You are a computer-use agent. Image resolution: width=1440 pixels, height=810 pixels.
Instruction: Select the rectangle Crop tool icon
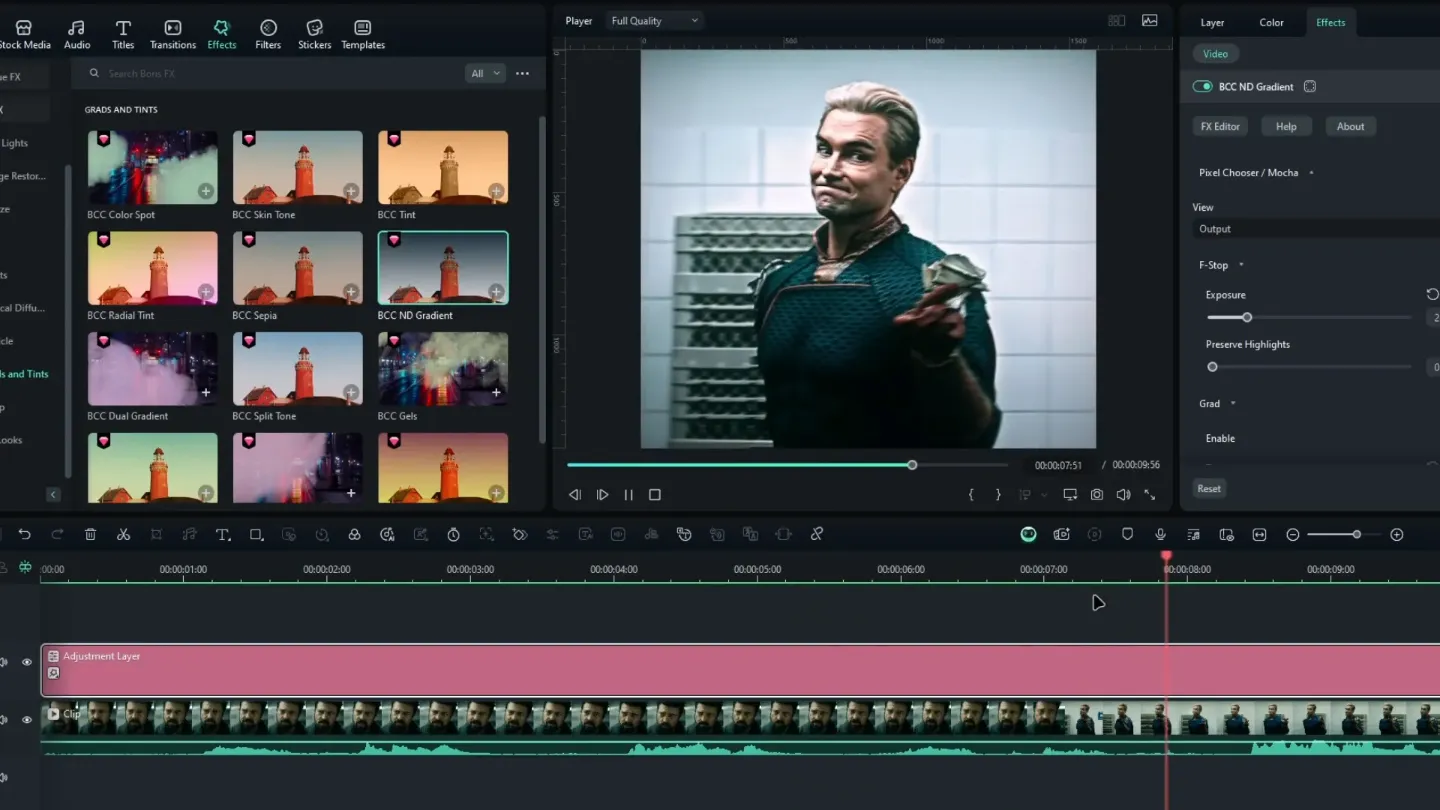coord(256,535)
